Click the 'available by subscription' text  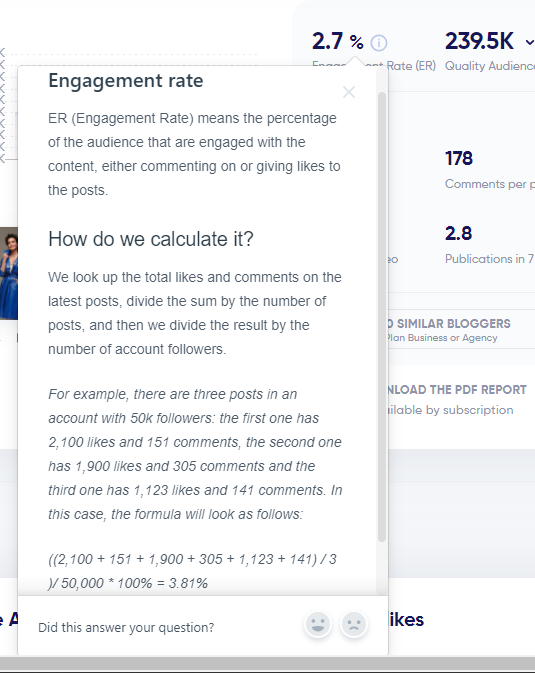(x=450, y=410)
